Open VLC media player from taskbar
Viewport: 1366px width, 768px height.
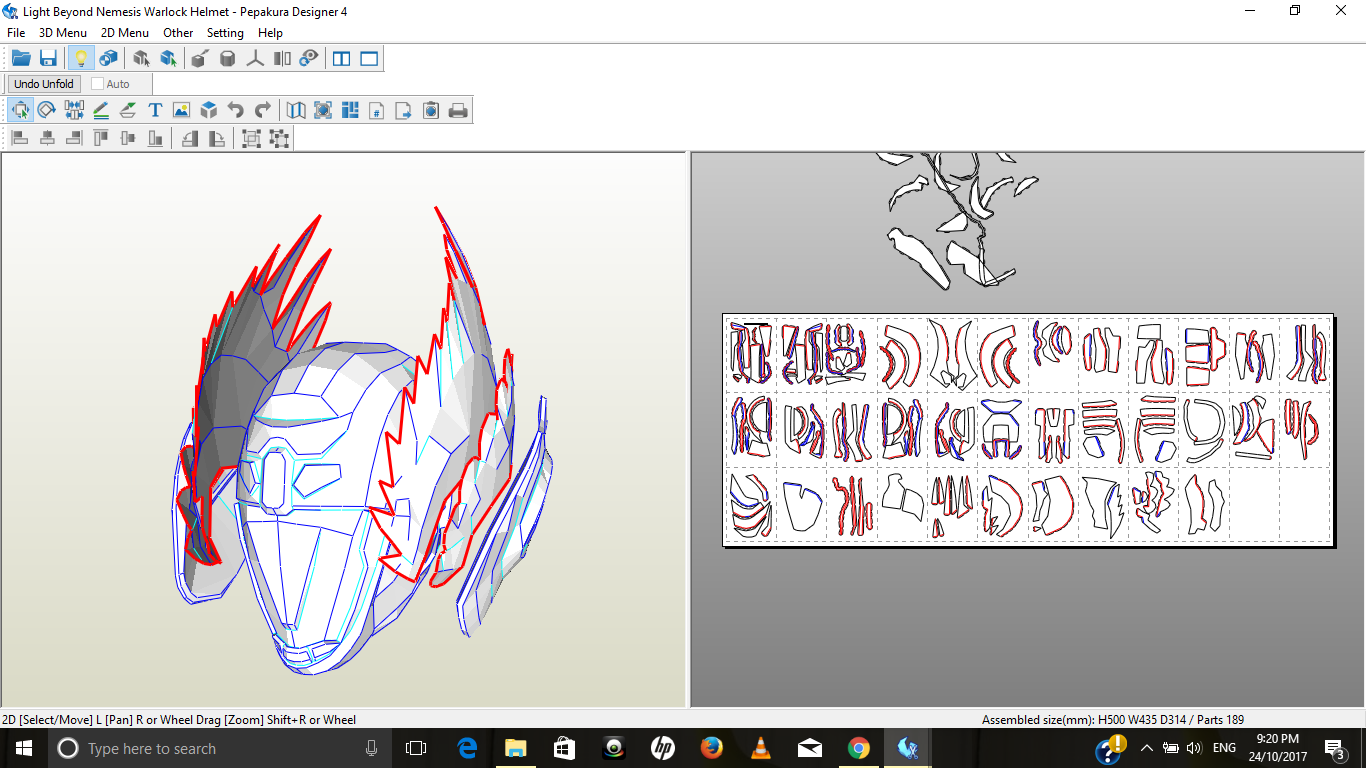click(761, 748)
